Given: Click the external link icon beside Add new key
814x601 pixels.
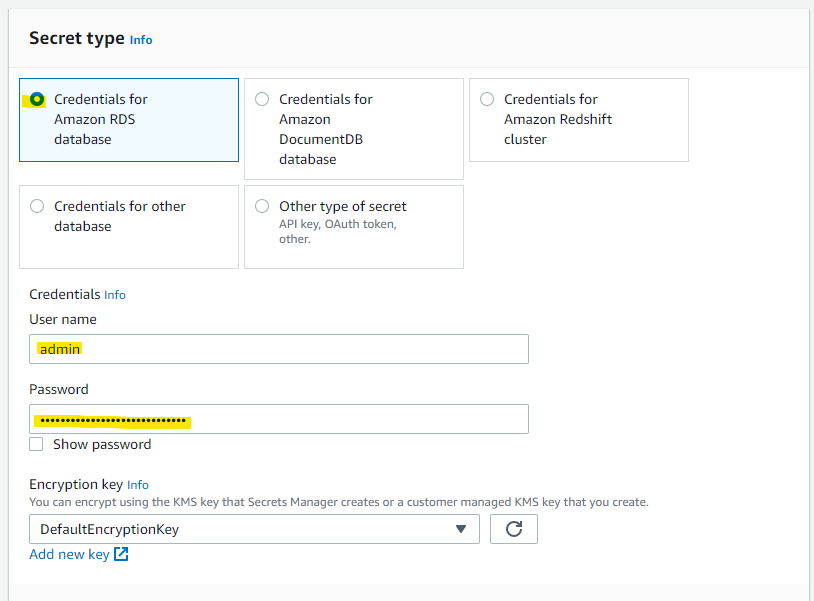Looking at the screenshot, I should [x=121, y=554].
